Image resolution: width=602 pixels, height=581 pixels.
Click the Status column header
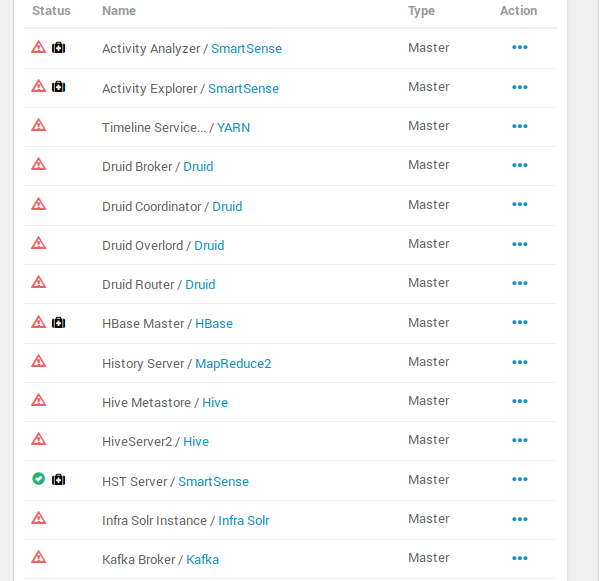pos(51,11)
